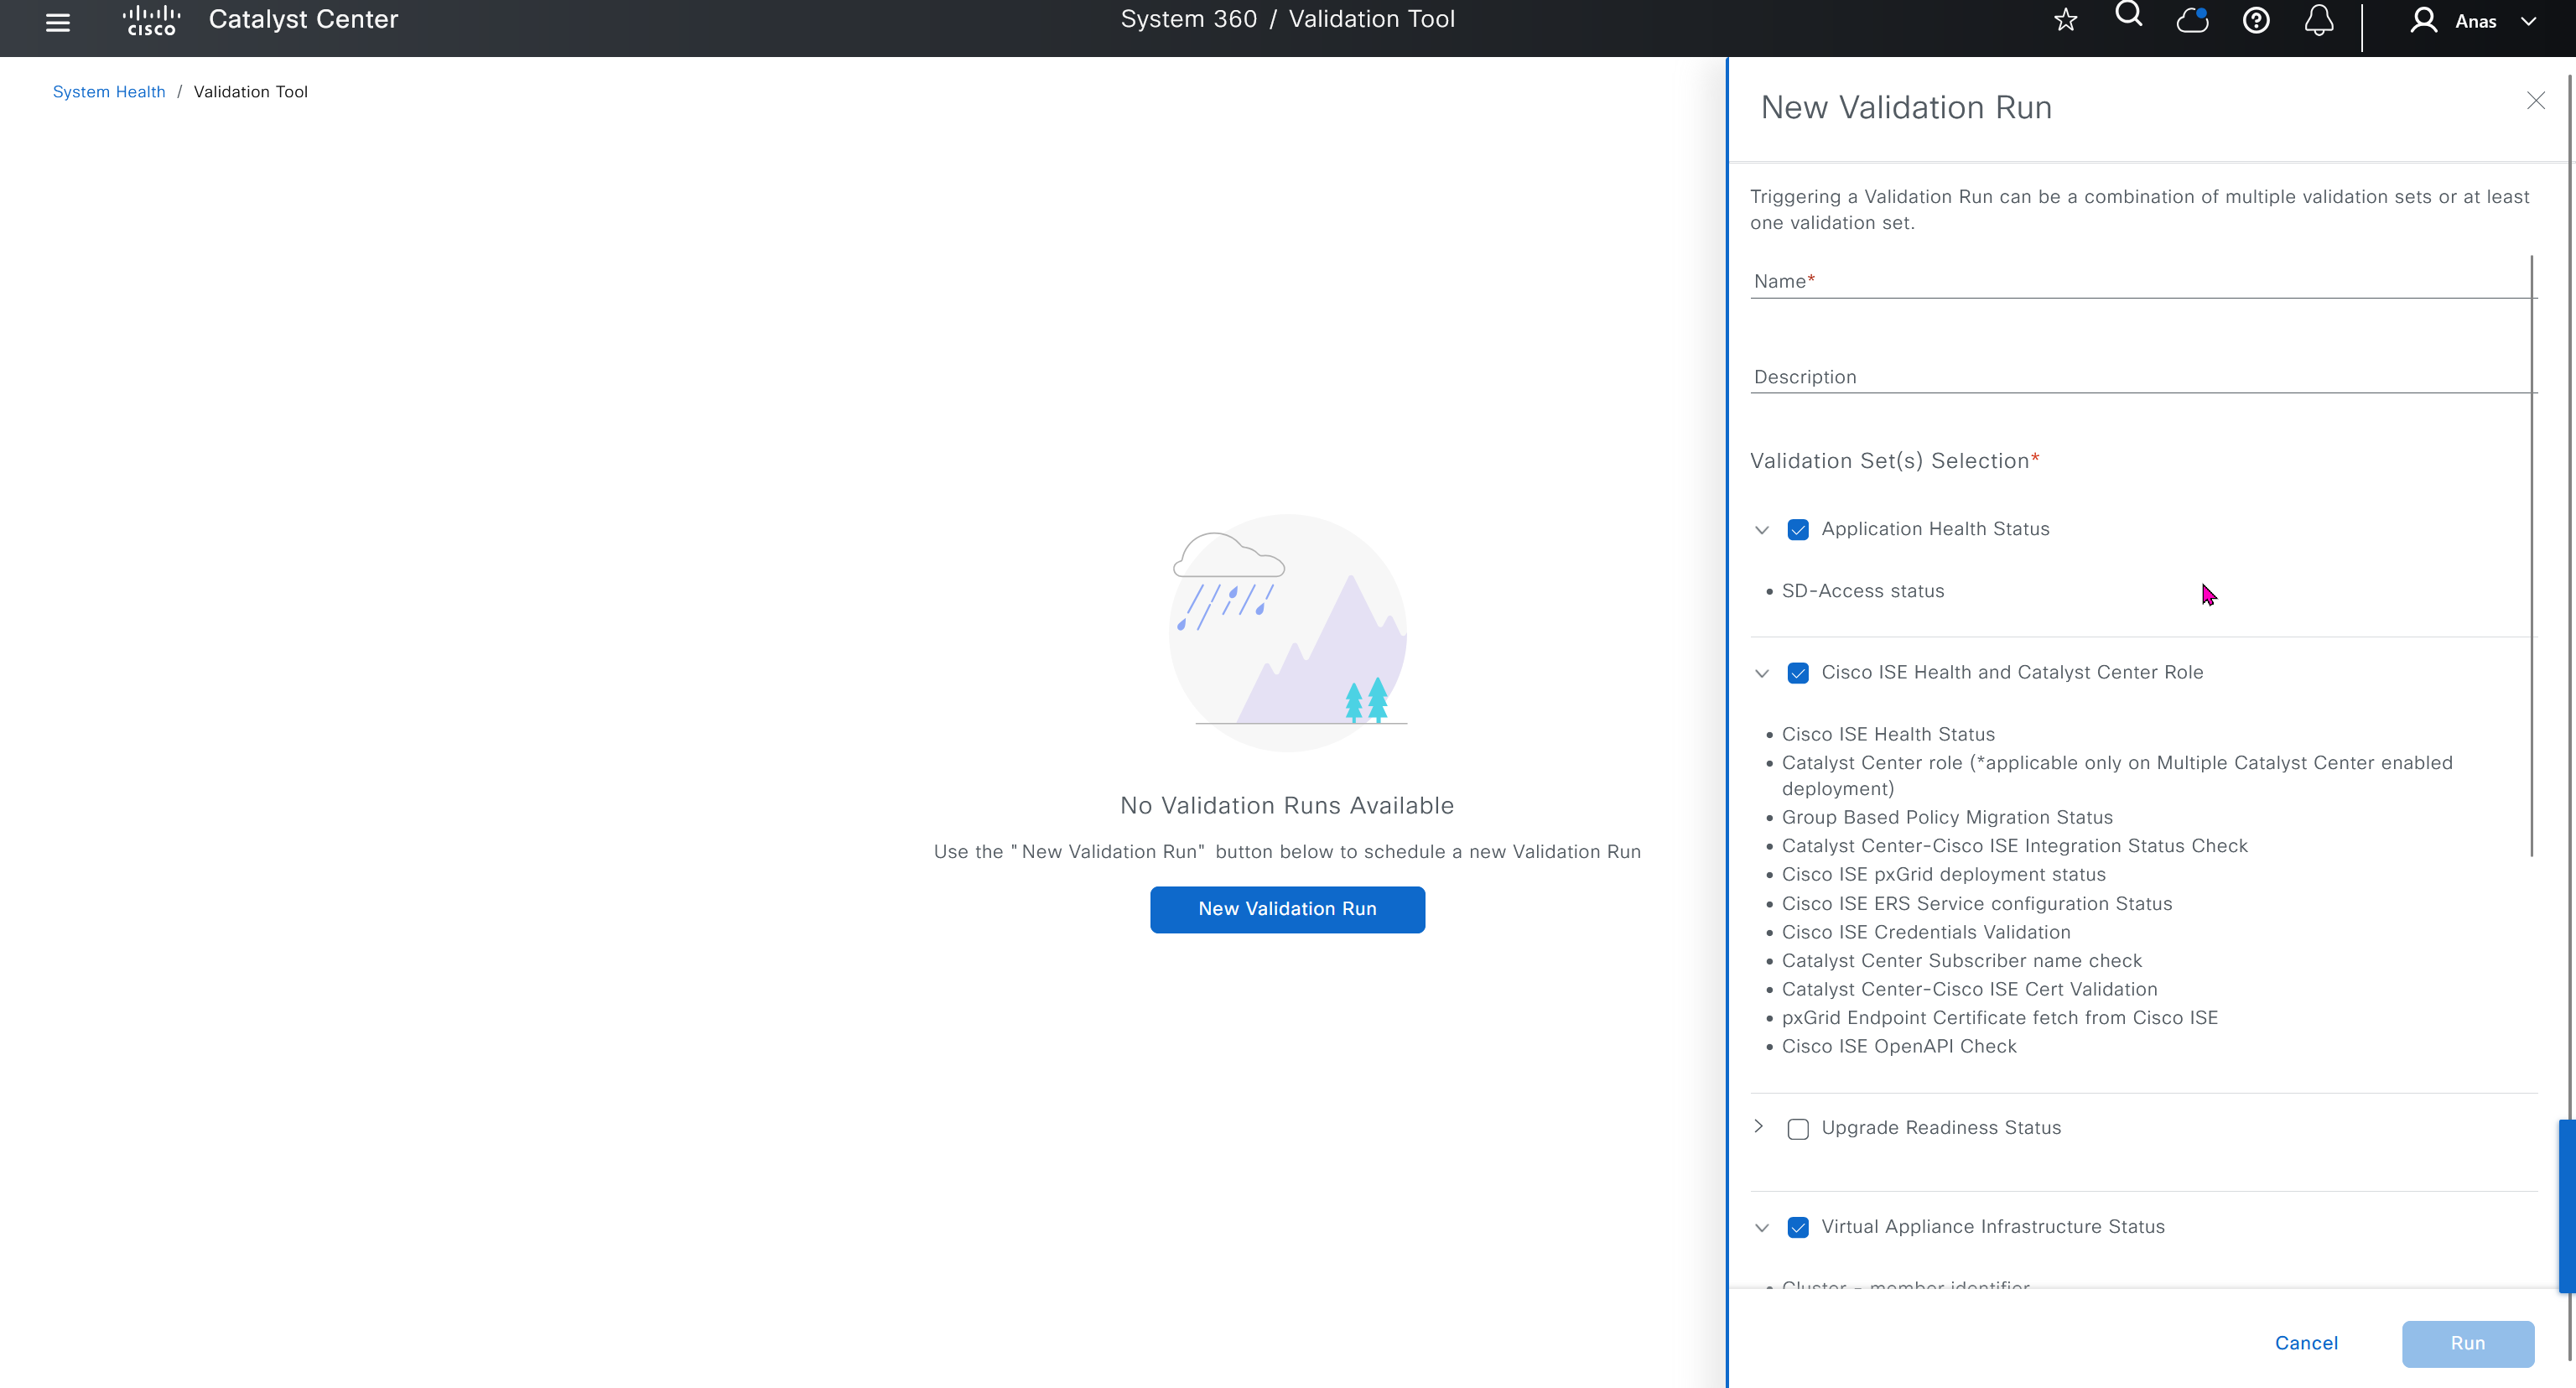This screenshot has height=1388, width=2576.
Task: Click the cloud status icon
Action: coord(2191,21)
